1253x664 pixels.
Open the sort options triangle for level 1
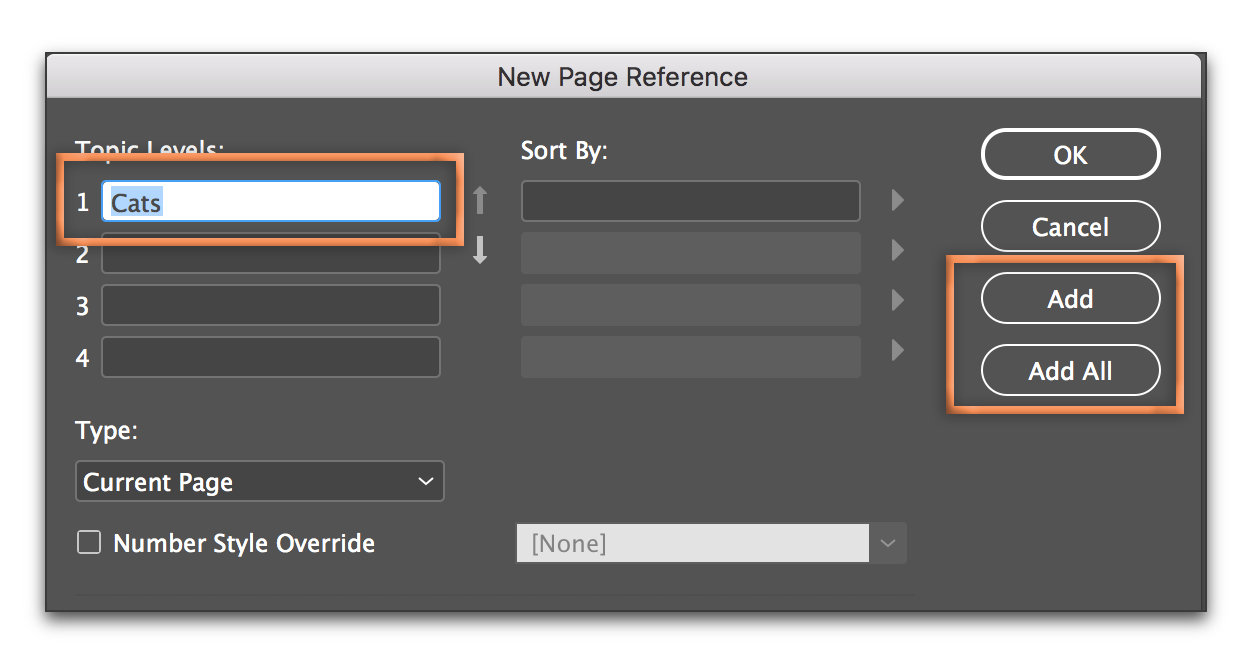pyautogui.click(x=896, y=200)
